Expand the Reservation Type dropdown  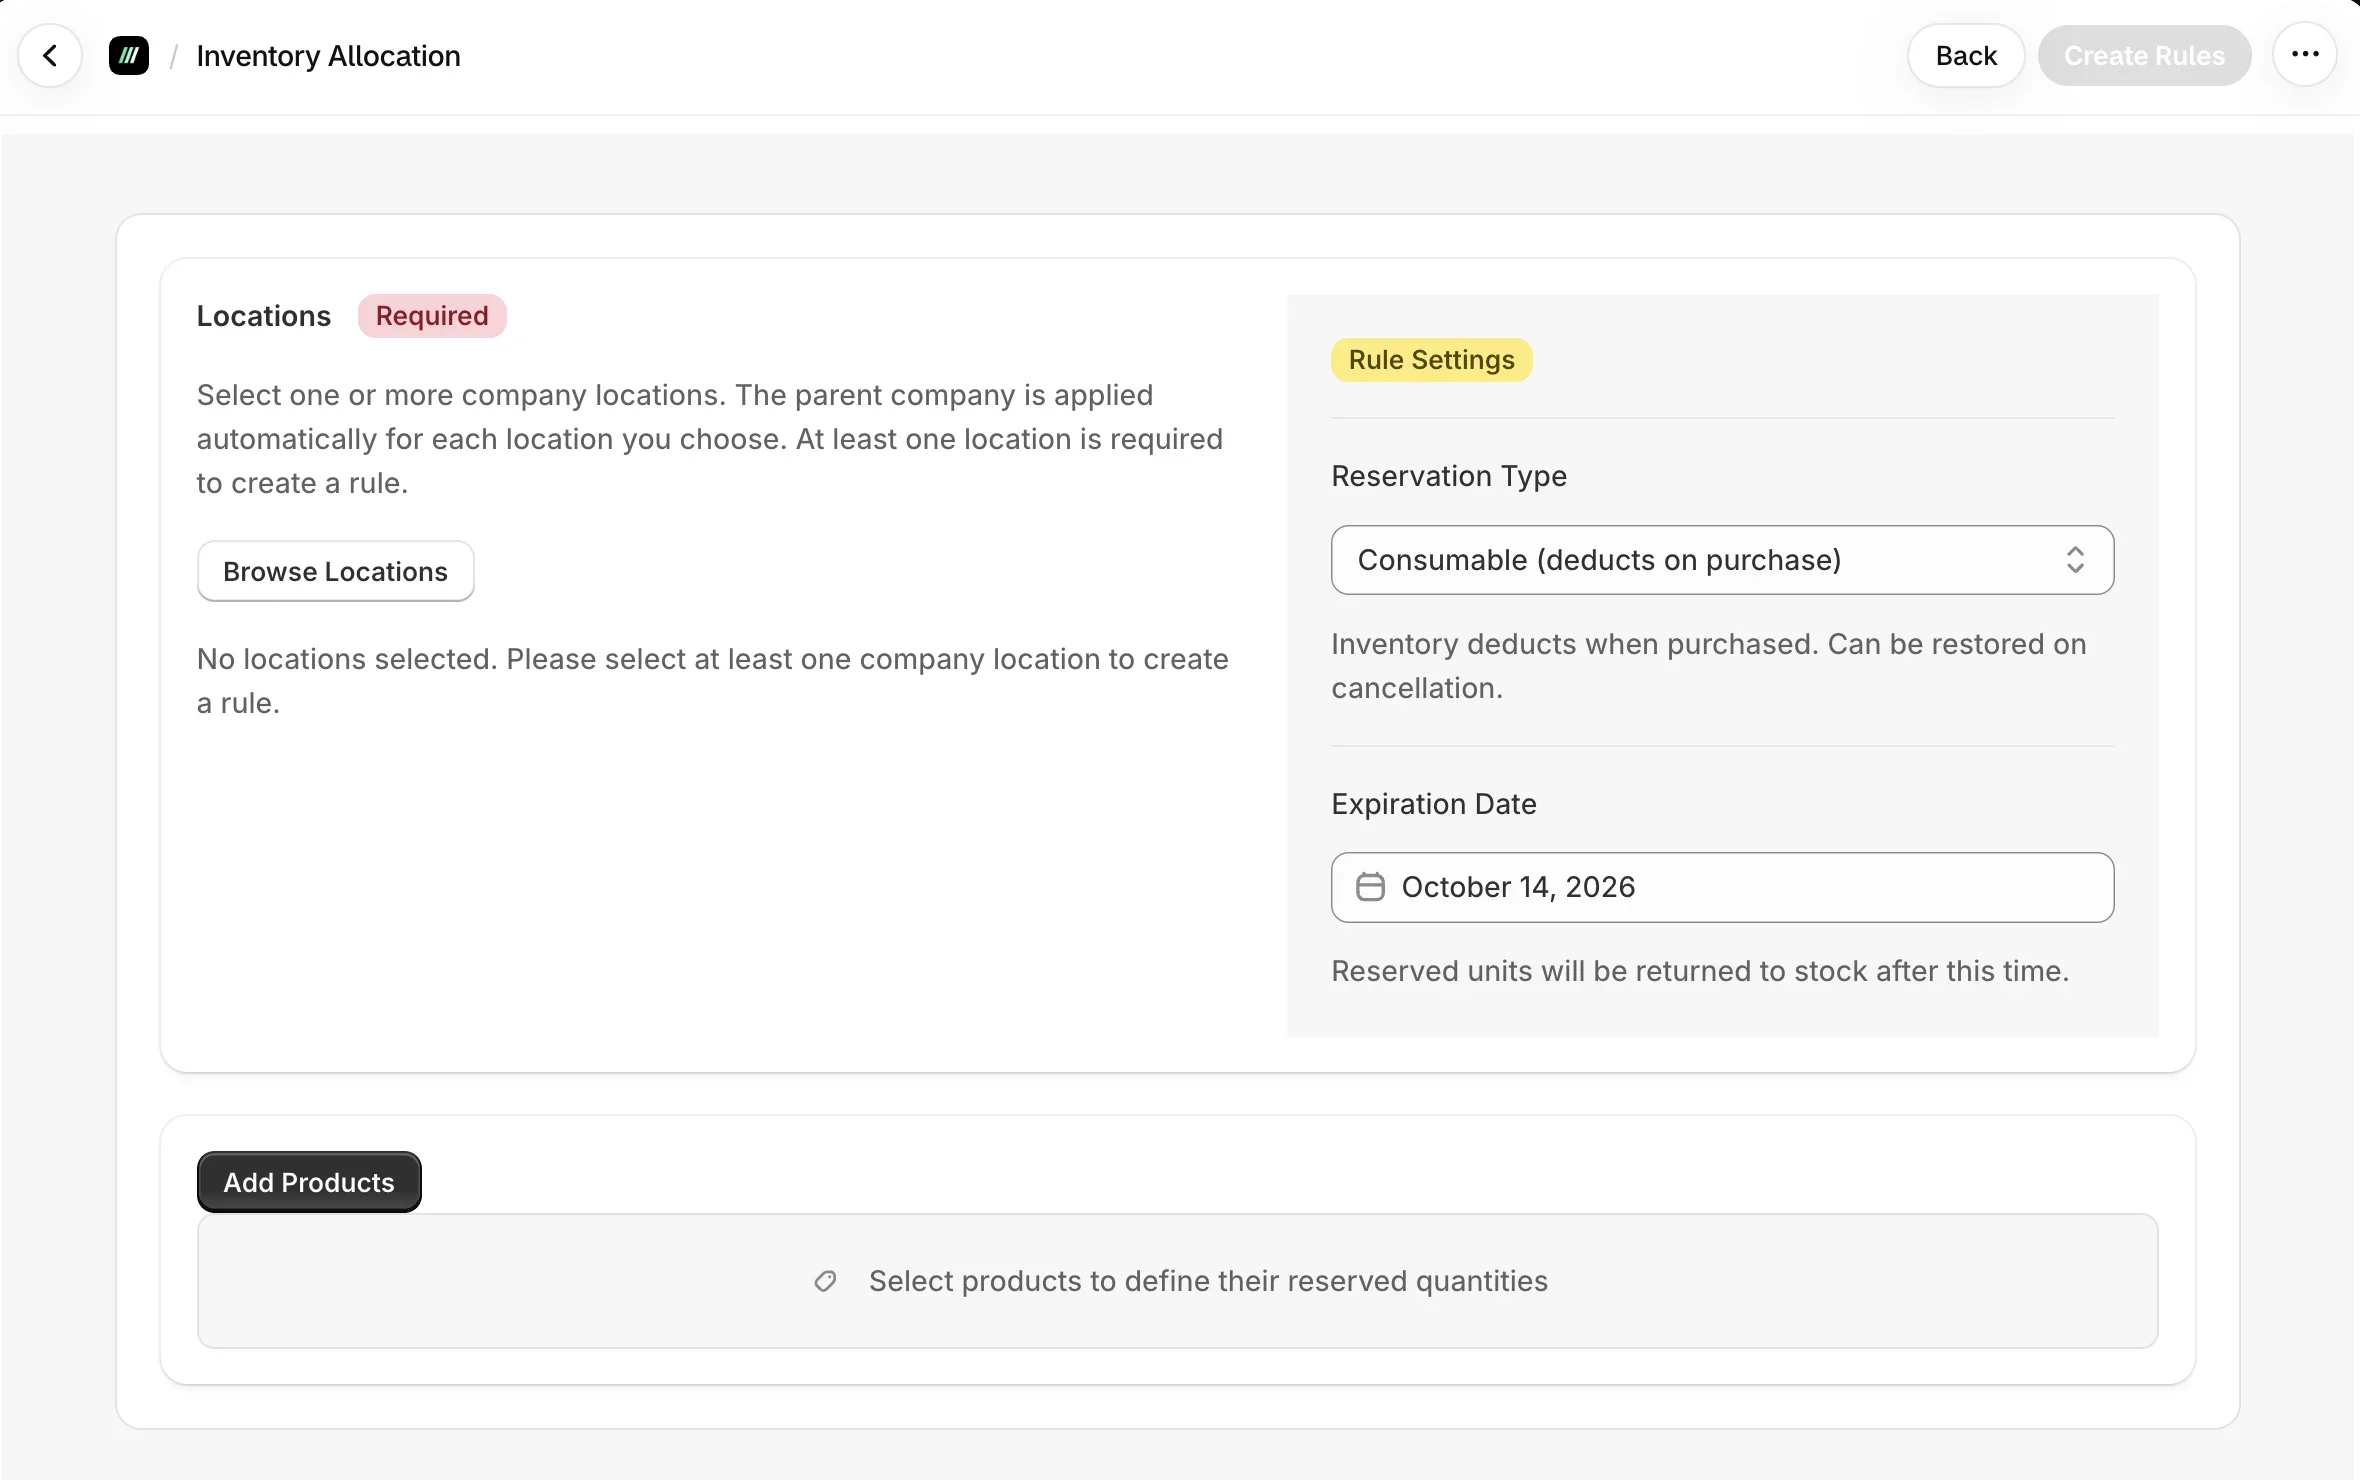coord(1722,560)
